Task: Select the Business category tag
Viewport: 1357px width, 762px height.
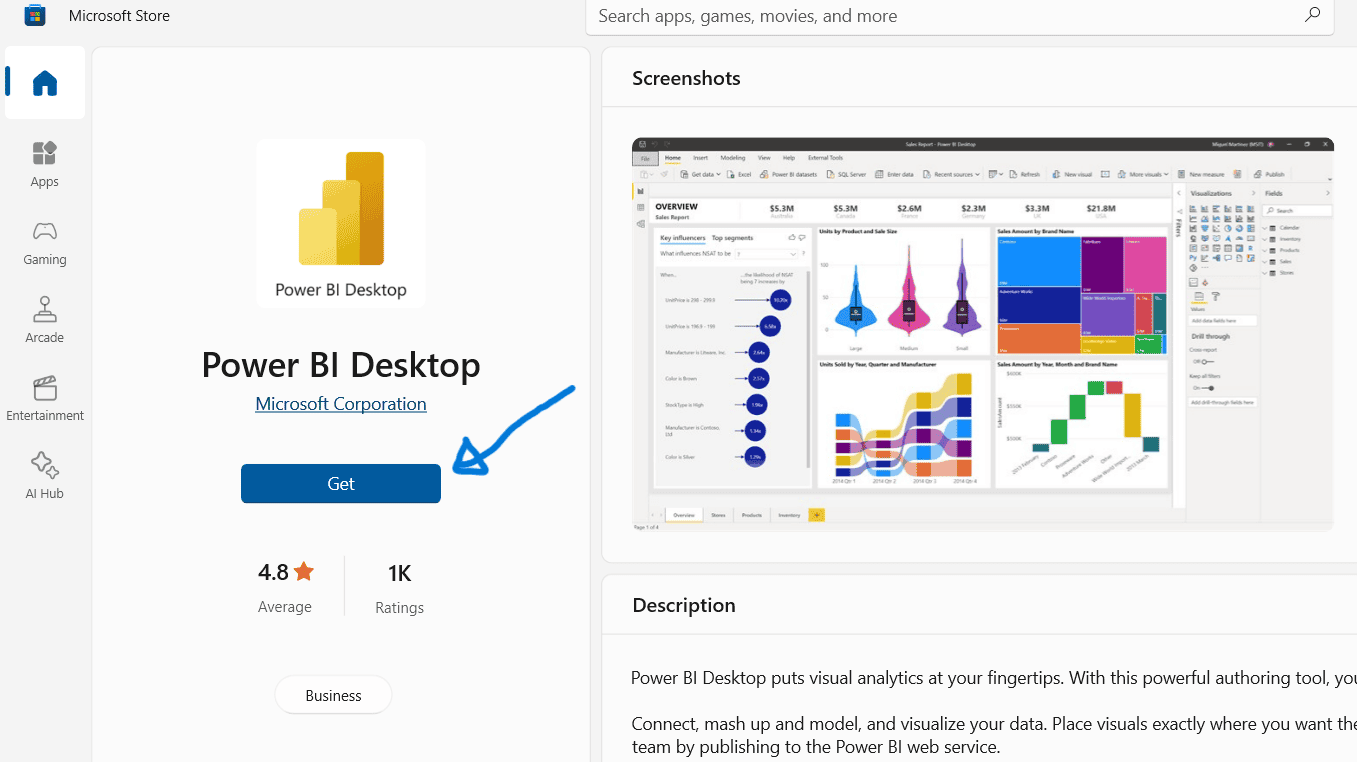Action: [333, 695]
